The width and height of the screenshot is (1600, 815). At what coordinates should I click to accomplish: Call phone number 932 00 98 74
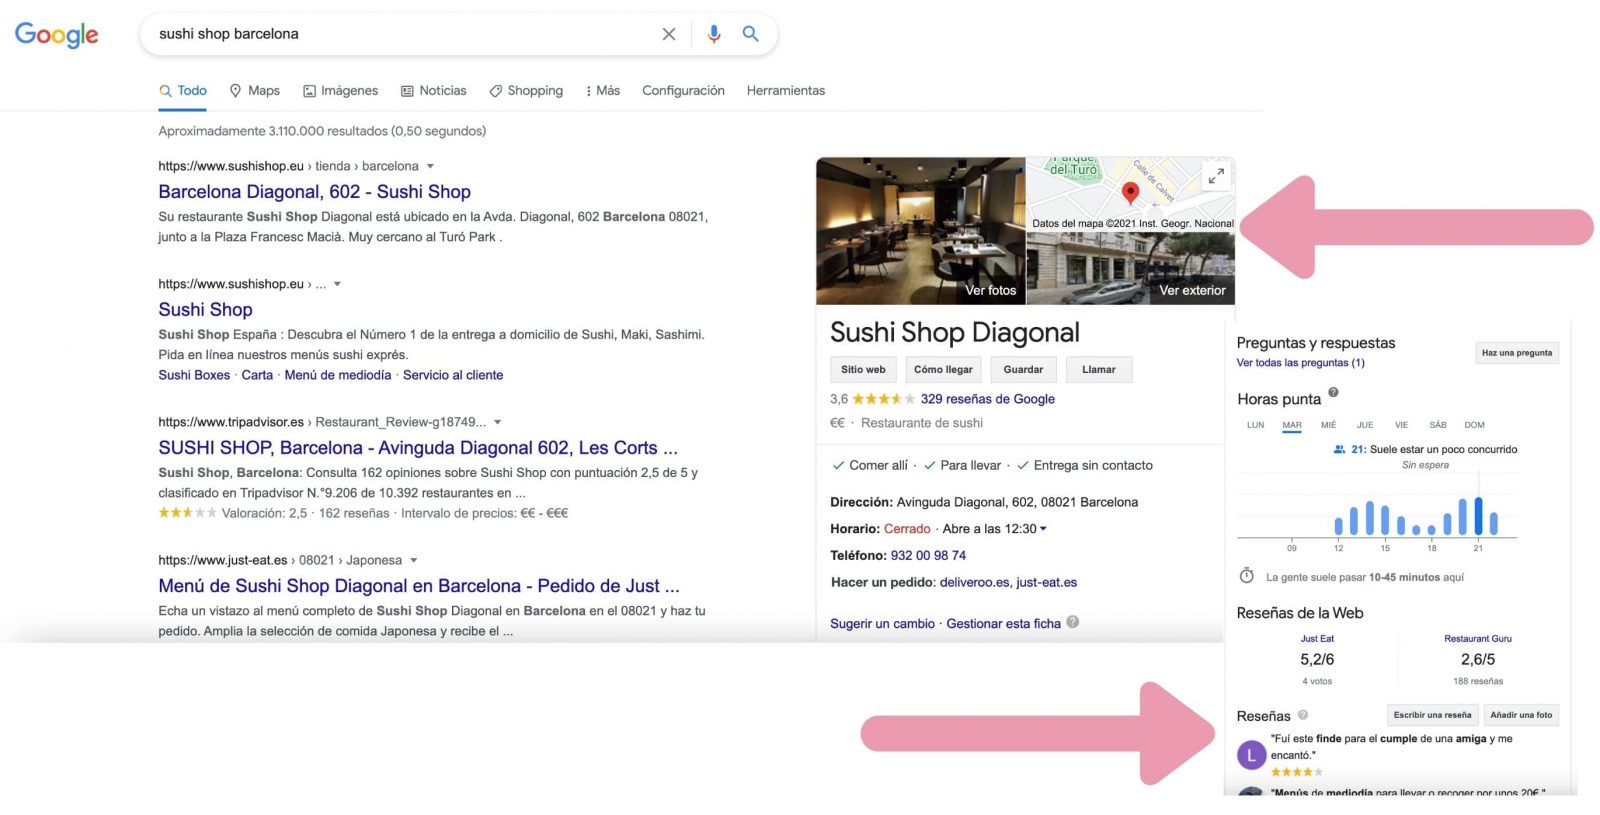(928, 556)
